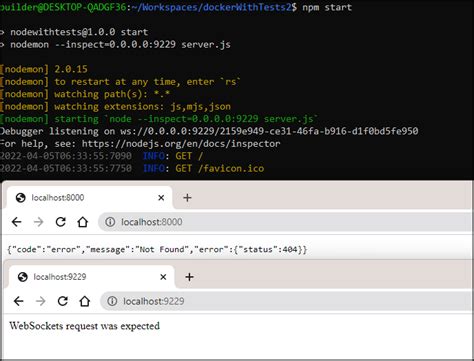Close the localhost:9229 tab
The image size is (474, 361).
pos(163,277)
